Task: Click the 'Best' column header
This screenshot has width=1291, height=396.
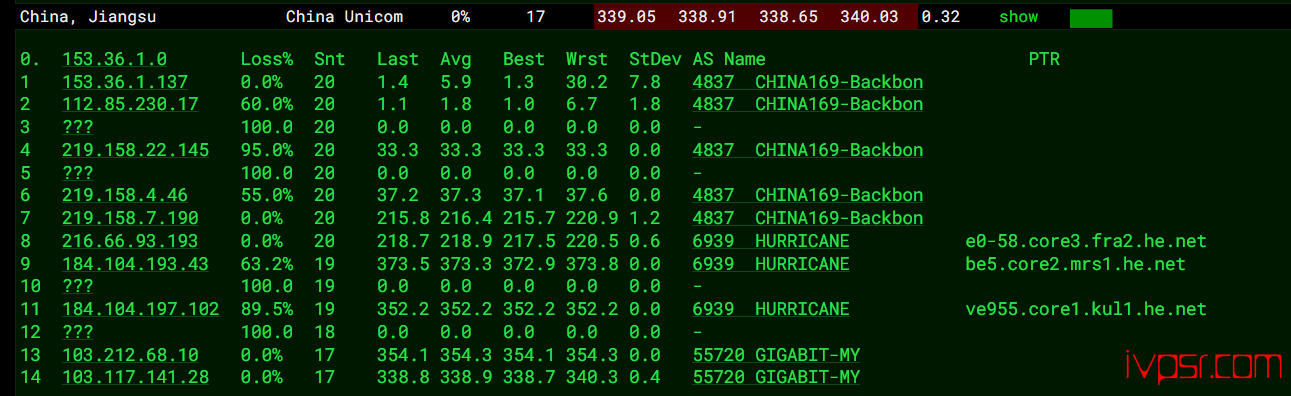Action: coord(524,60)
